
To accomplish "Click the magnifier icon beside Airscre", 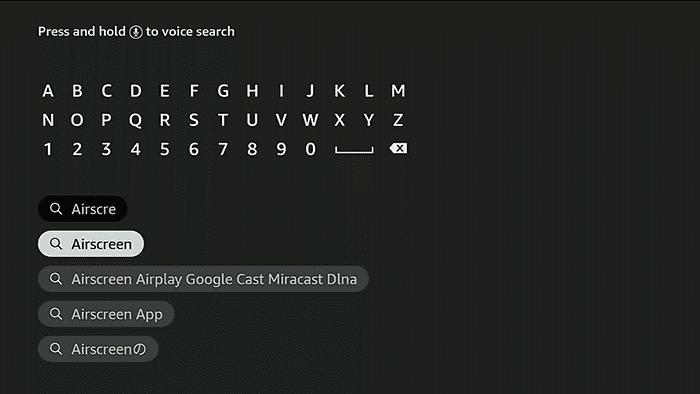I will click(56, 208).
